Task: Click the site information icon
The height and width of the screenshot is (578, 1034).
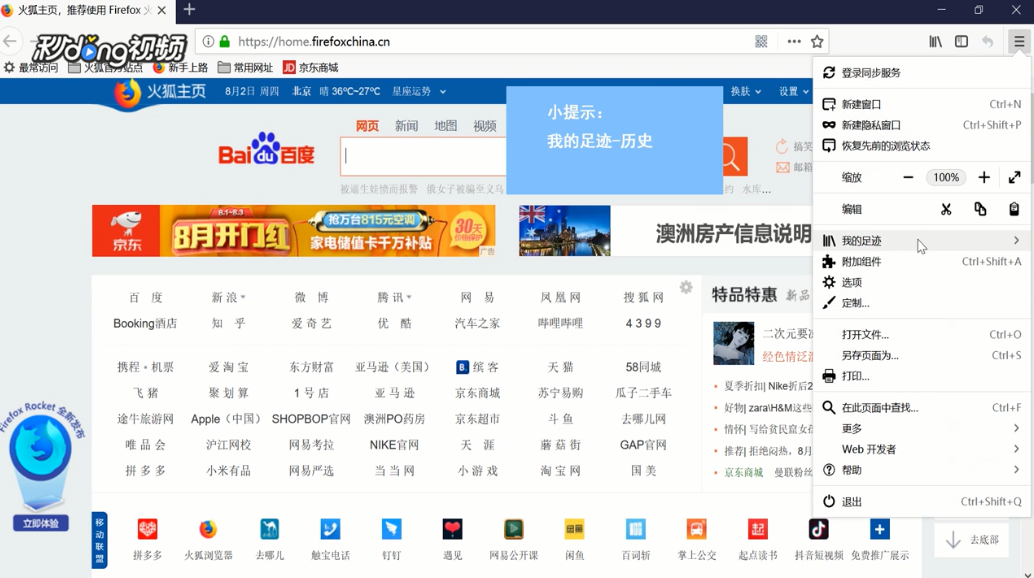Action: coord(208,42)
